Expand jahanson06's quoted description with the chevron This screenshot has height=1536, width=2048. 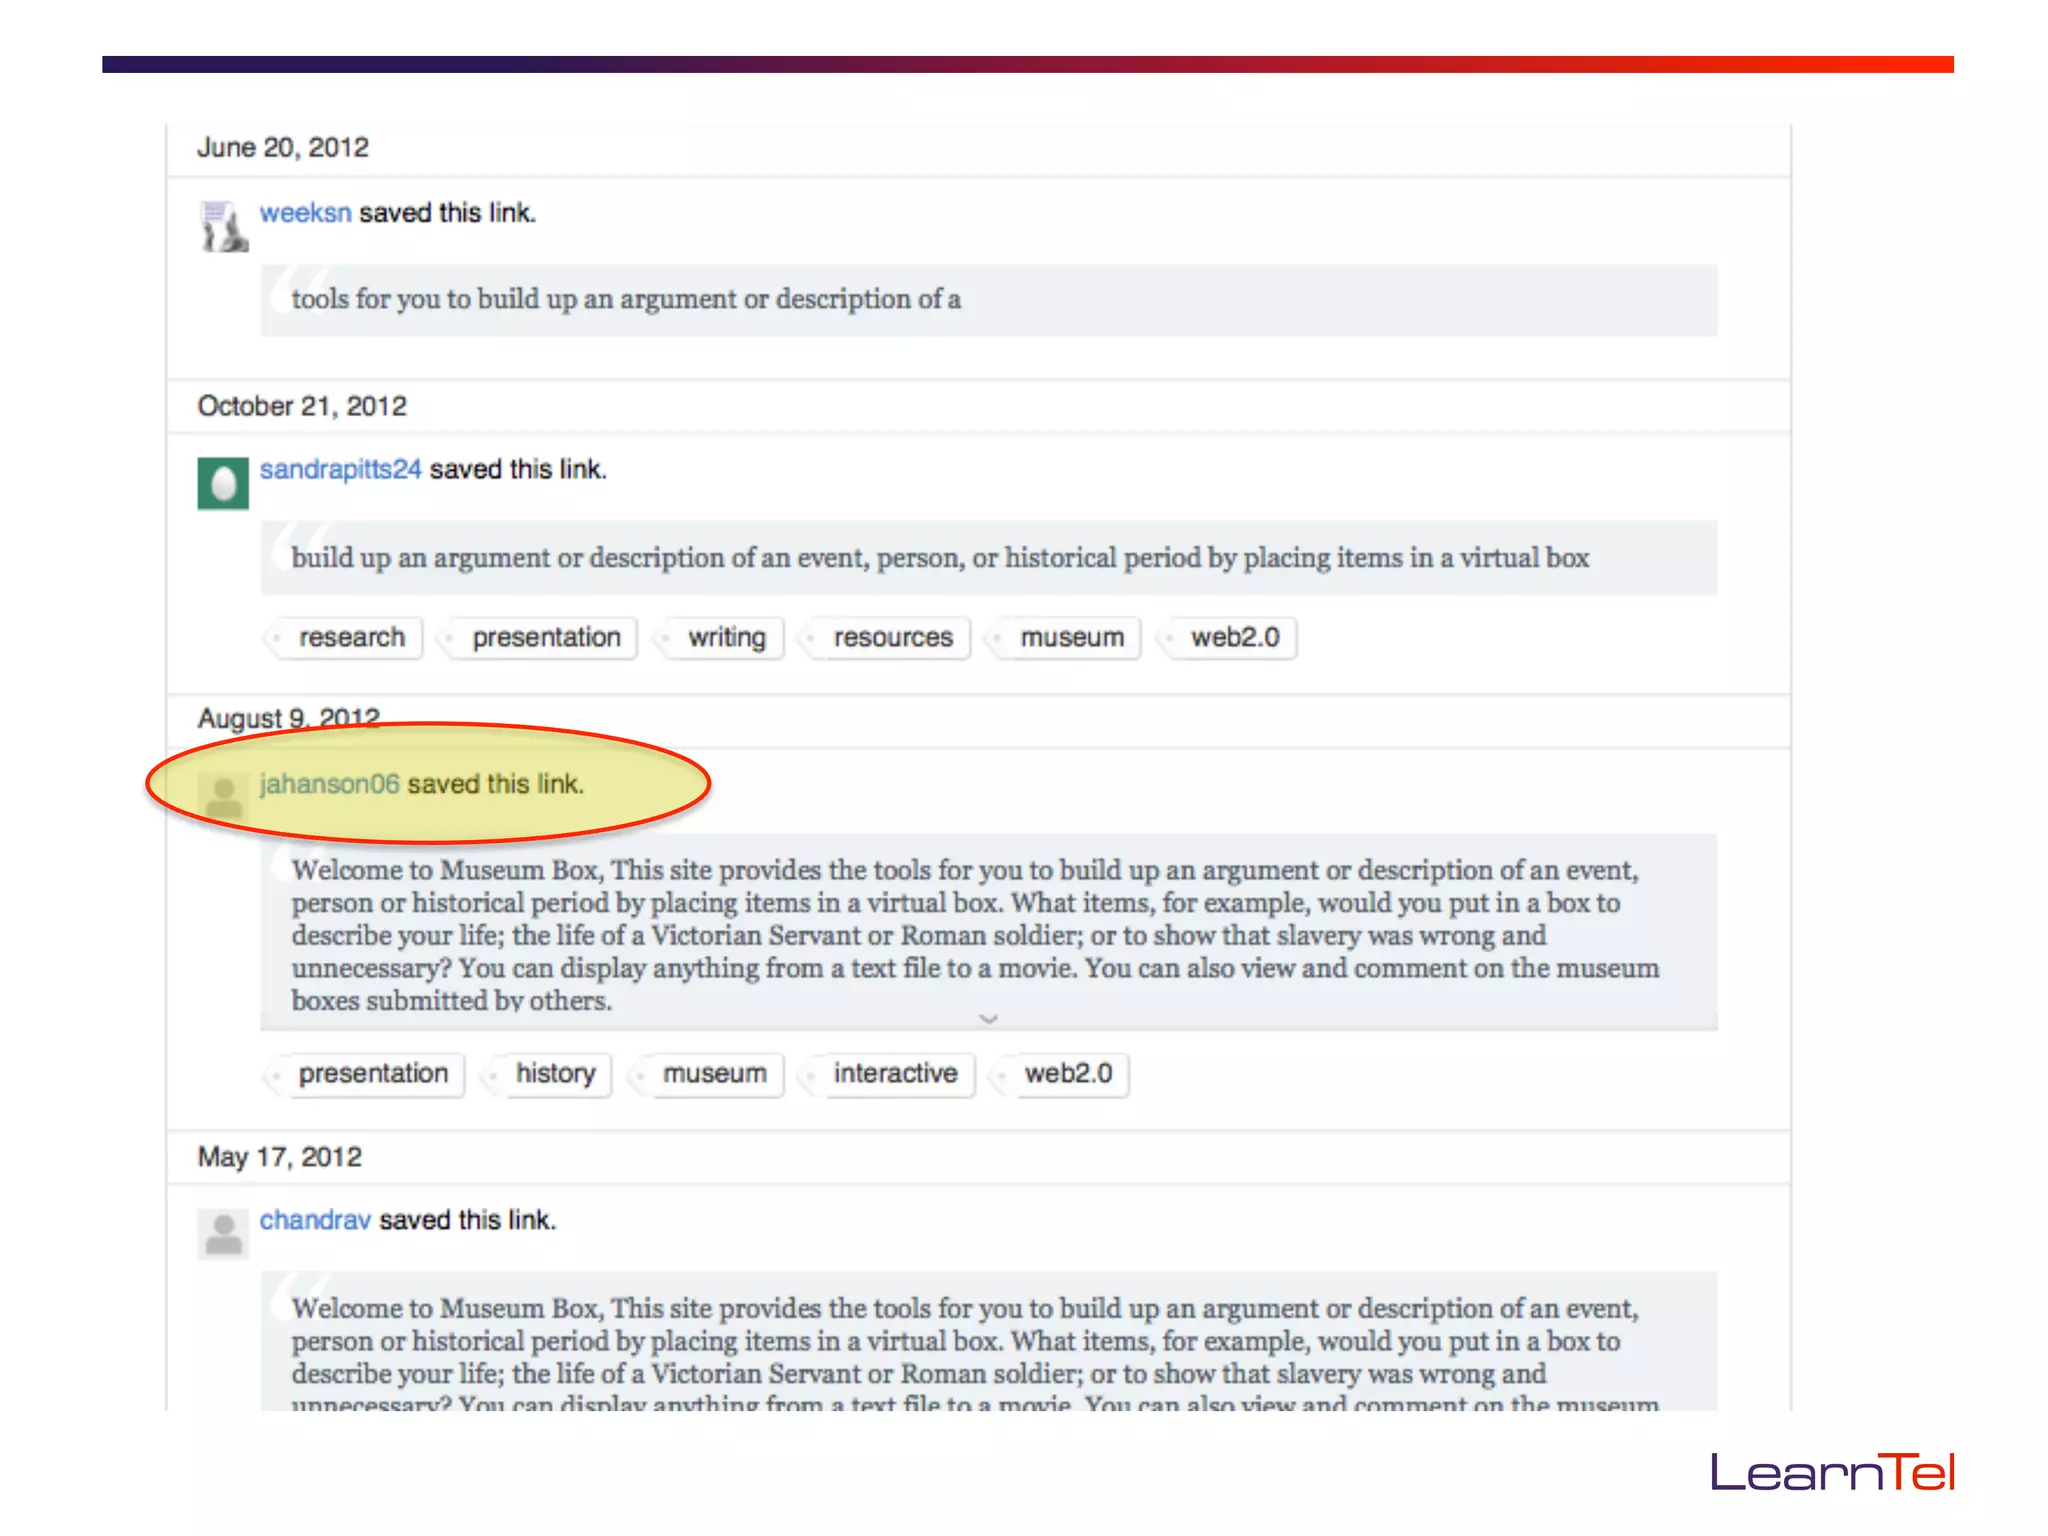(x=988, y=1019)
